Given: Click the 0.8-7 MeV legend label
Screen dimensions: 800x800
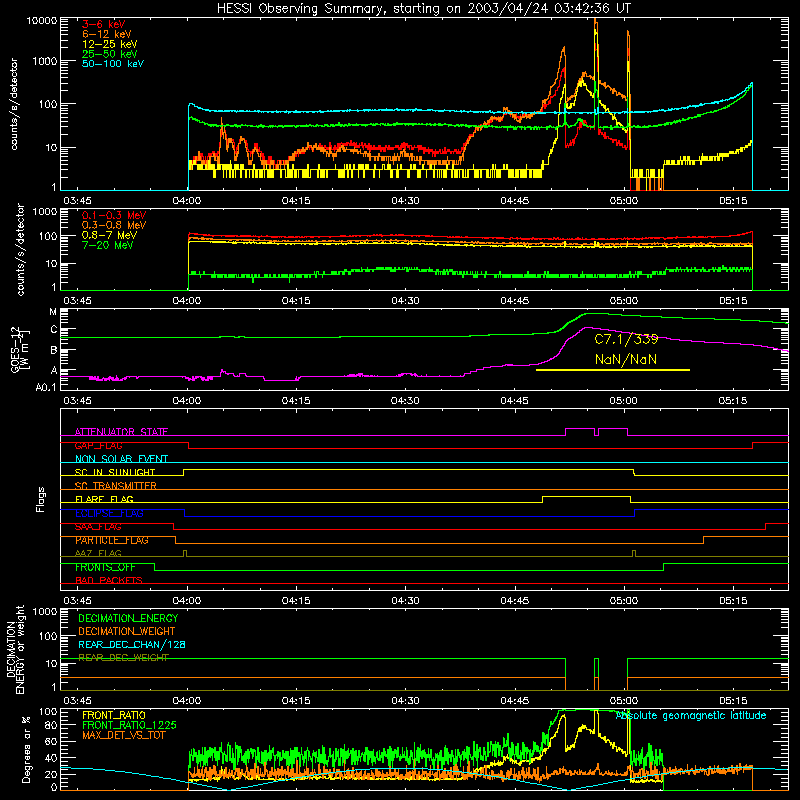Looking at the screenshot, I should (x=109, y=235).
